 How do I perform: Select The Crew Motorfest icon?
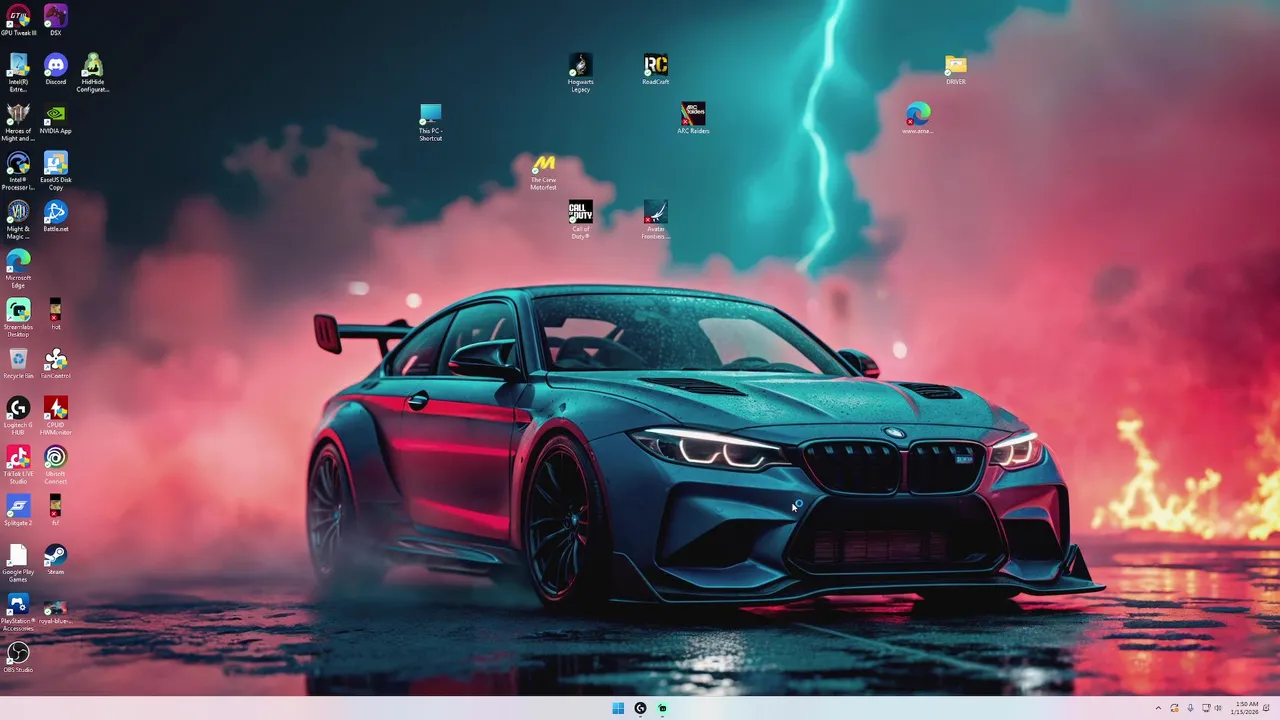point(543,171)
